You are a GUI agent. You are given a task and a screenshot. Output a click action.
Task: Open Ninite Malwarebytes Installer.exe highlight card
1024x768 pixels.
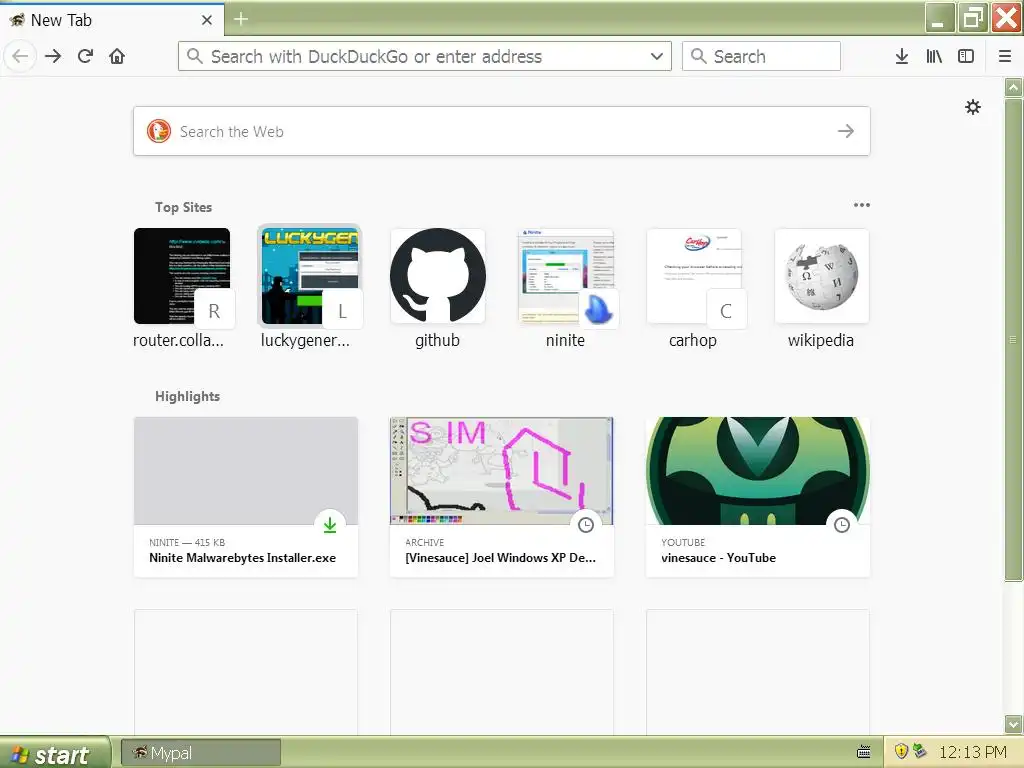[246, 497]
